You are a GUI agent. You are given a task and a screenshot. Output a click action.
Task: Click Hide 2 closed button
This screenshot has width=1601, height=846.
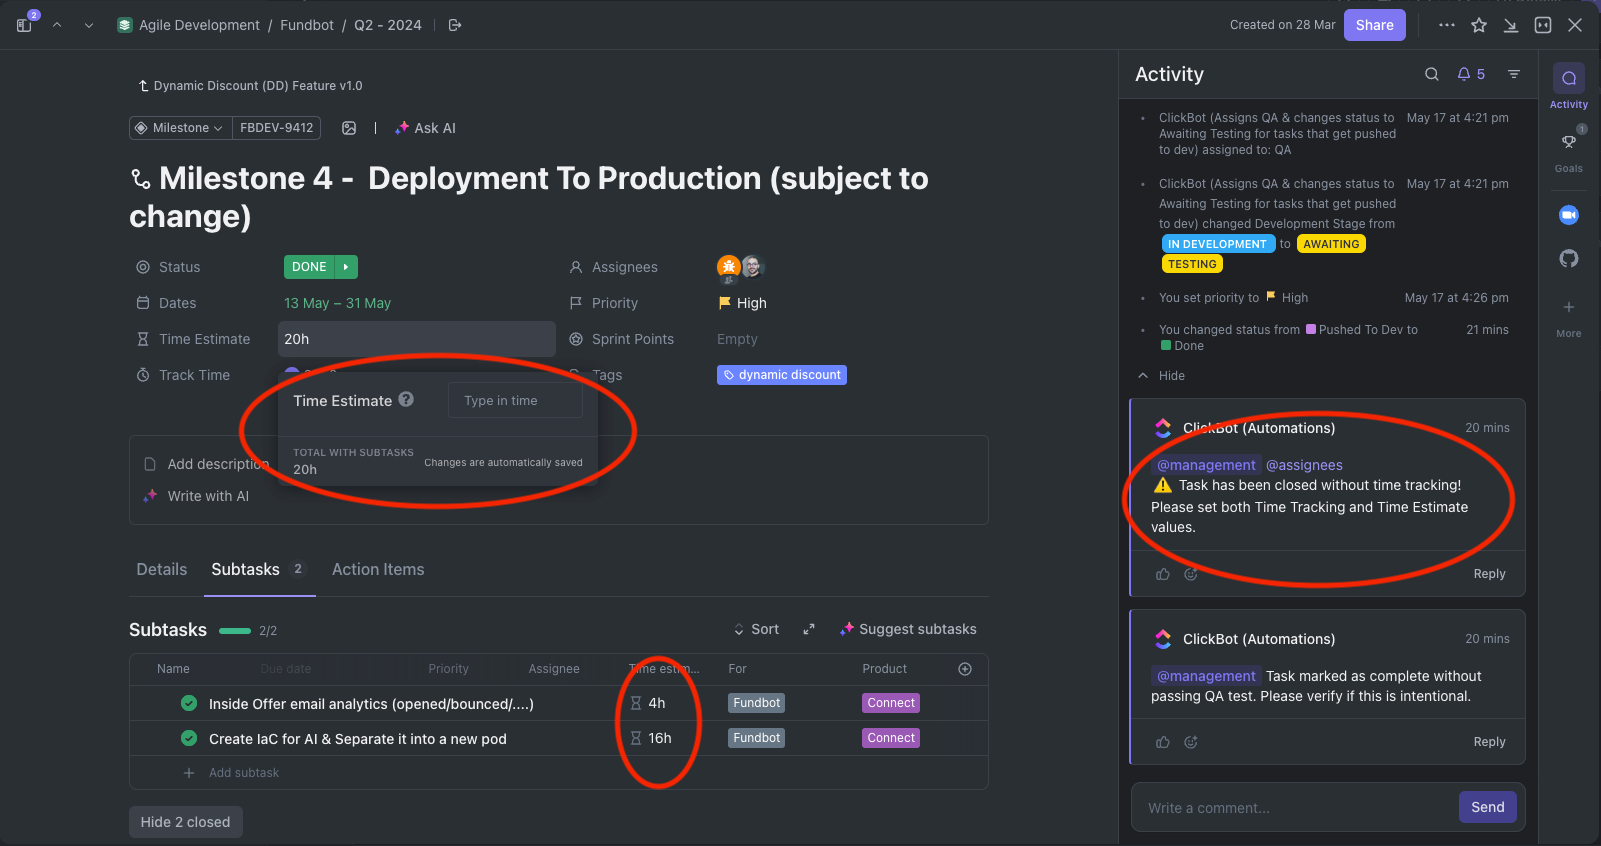click(186, 822)
